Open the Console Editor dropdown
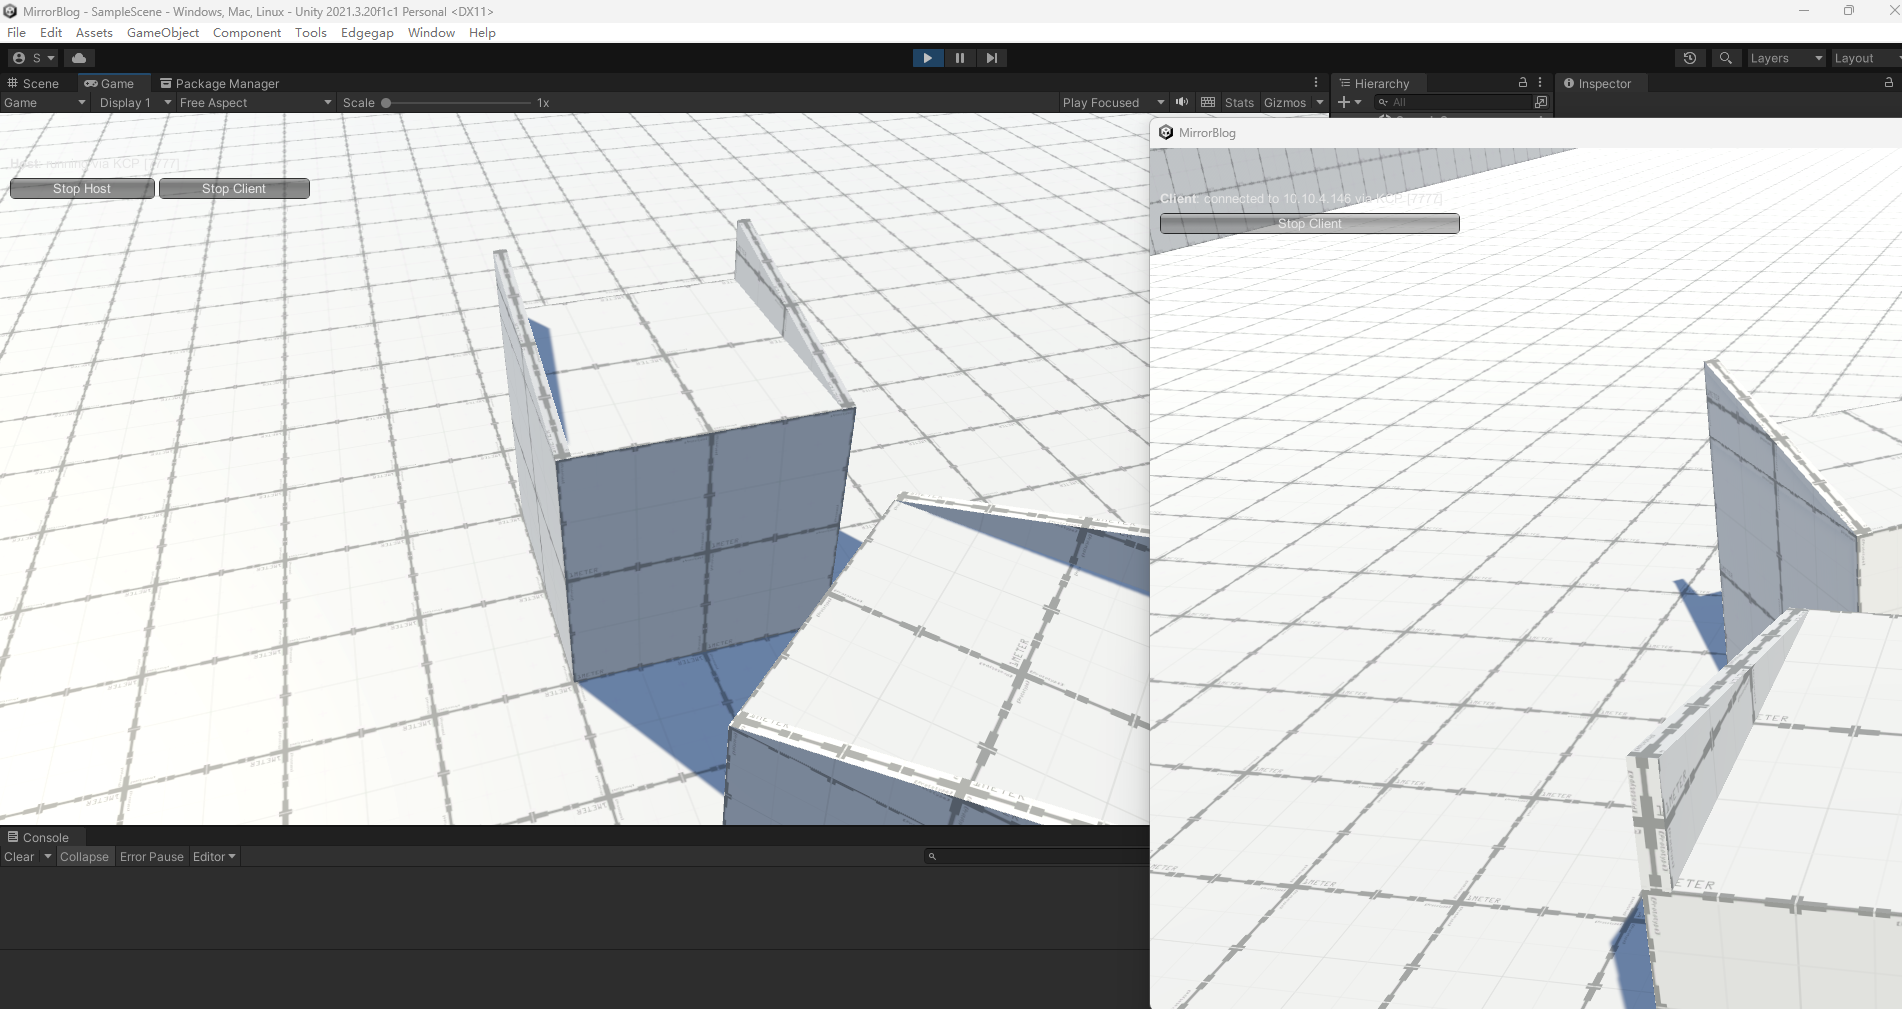Screen dimensions: 1902x1009 point(214,856)
